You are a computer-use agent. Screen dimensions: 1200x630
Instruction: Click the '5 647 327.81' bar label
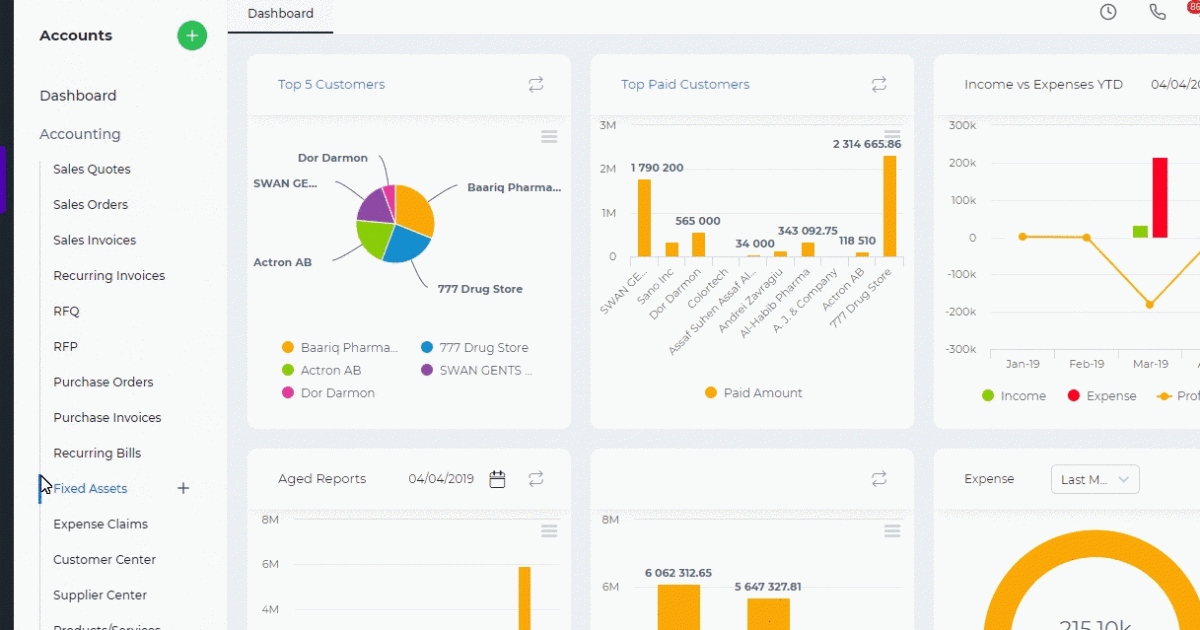tap(768, 587)
